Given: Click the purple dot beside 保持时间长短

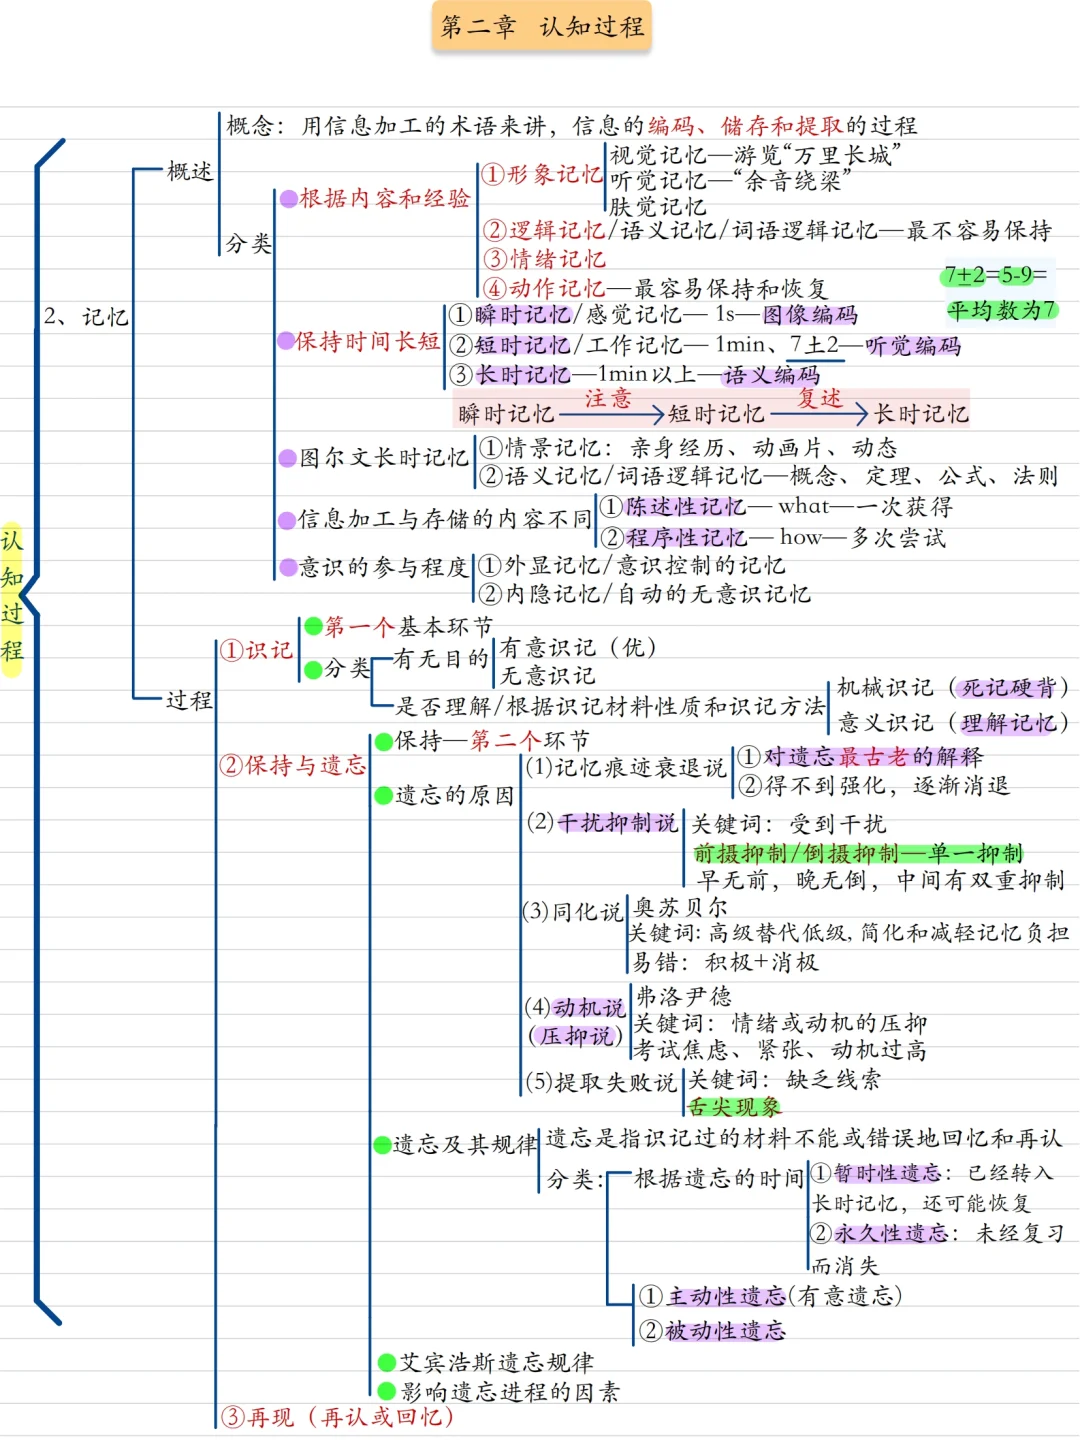Looking at the screenshot, I should tap(287, 343).
